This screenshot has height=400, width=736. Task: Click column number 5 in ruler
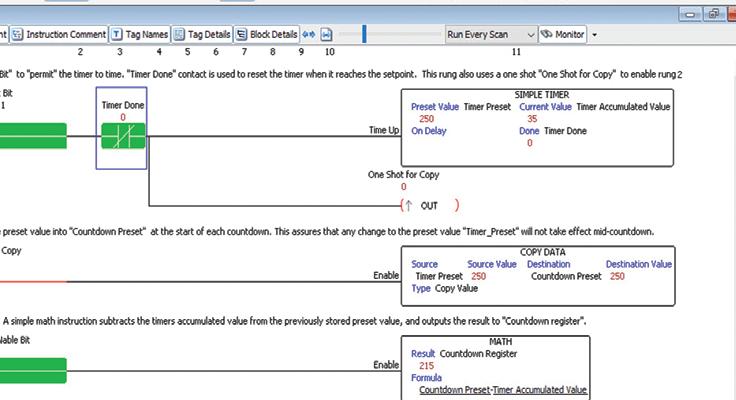(187, 52)
